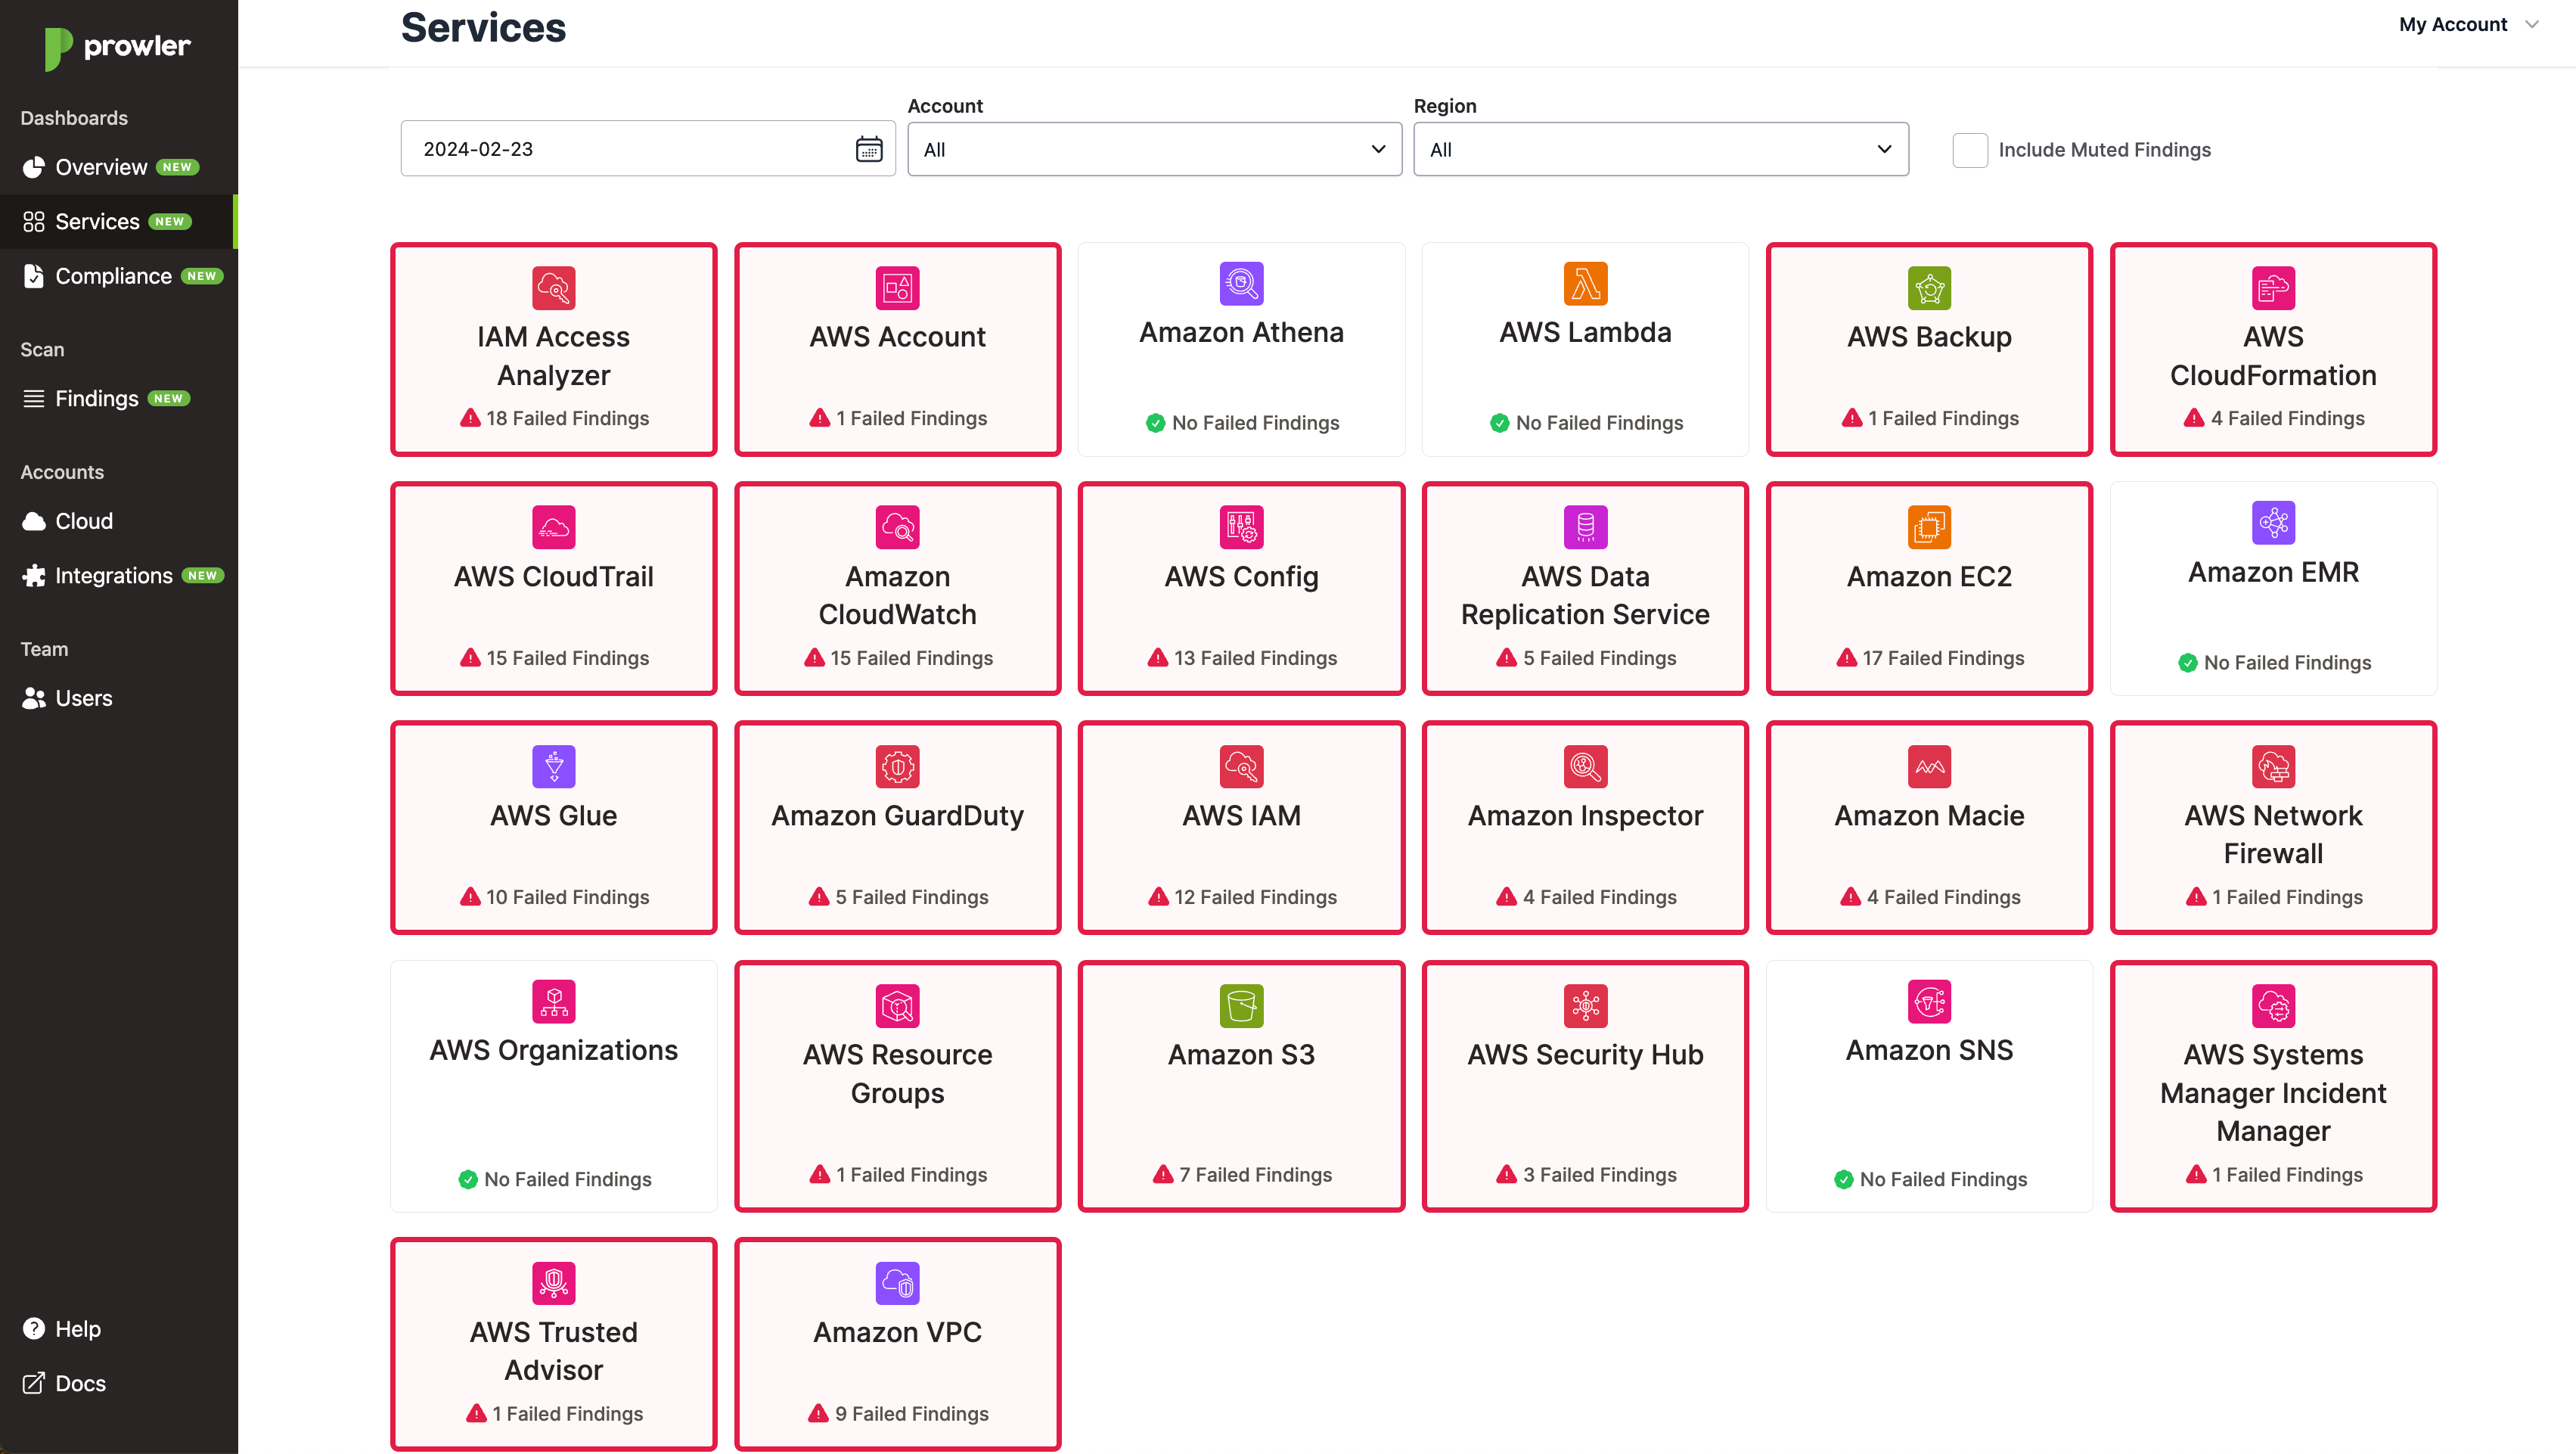This screenshot has height=1454, width=2576.
Task: Click the 'Amazon Macie' card title
Action: 1929,816
